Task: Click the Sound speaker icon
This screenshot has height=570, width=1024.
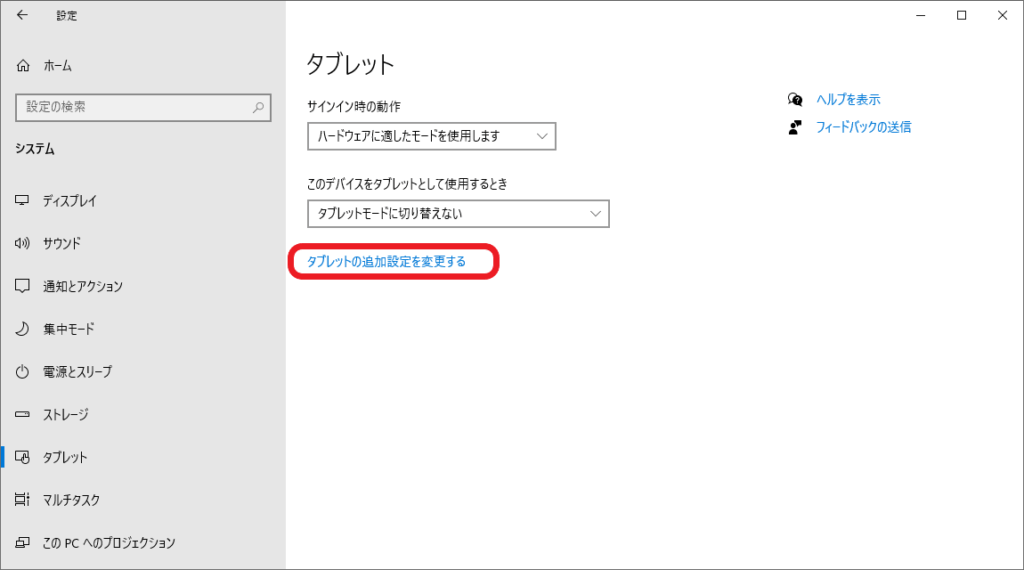Action: [x=23, y=244]
